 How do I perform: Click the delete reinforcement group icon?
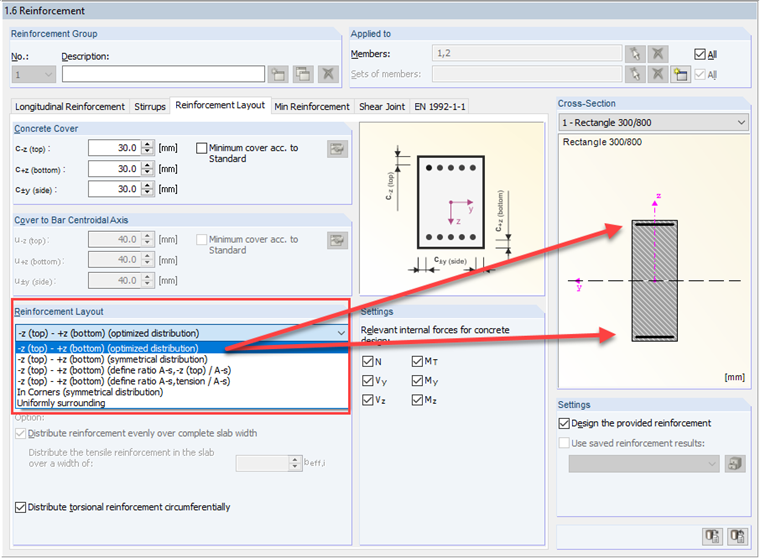[328, 74]
